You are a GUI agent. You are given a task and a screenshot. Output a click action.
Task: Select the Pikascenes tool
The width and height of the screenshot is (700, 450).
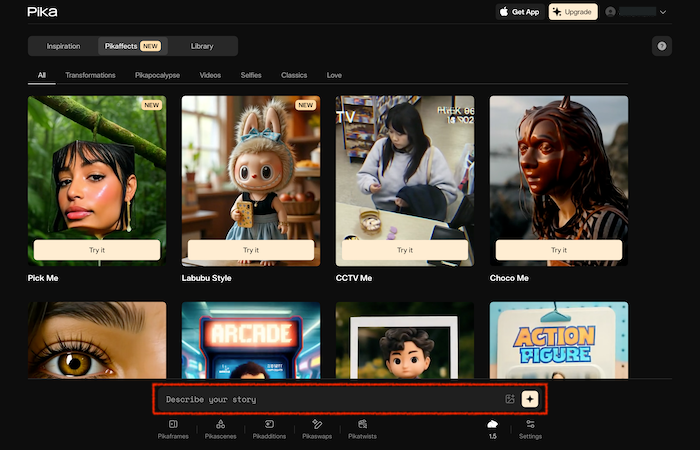(220, 429)
